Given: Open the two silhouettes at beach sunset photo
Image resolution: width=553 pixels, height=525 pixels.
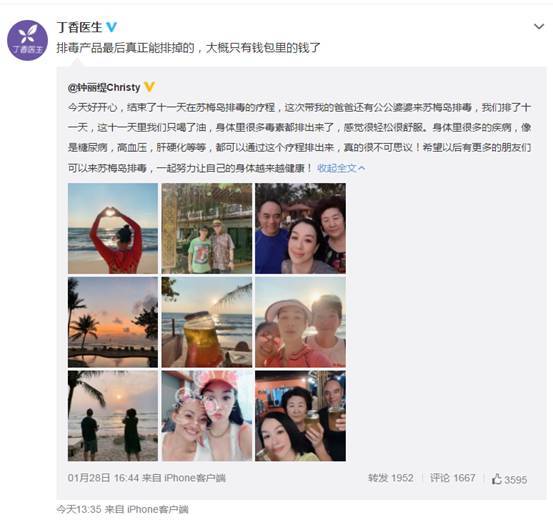Looking at the screenshot, I should pyautogui.click(x=113, y=416).
